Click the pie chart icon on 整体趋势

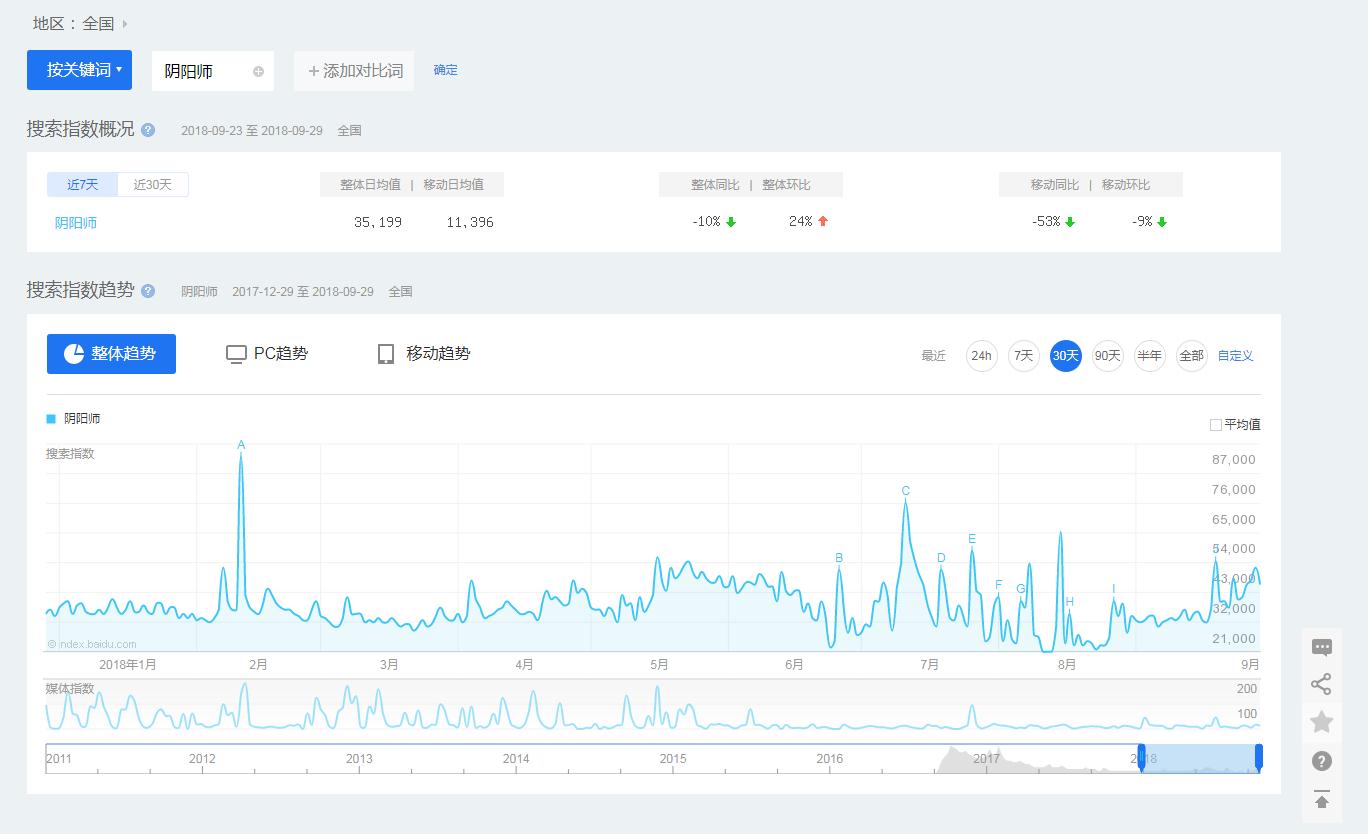coord(74,354)
